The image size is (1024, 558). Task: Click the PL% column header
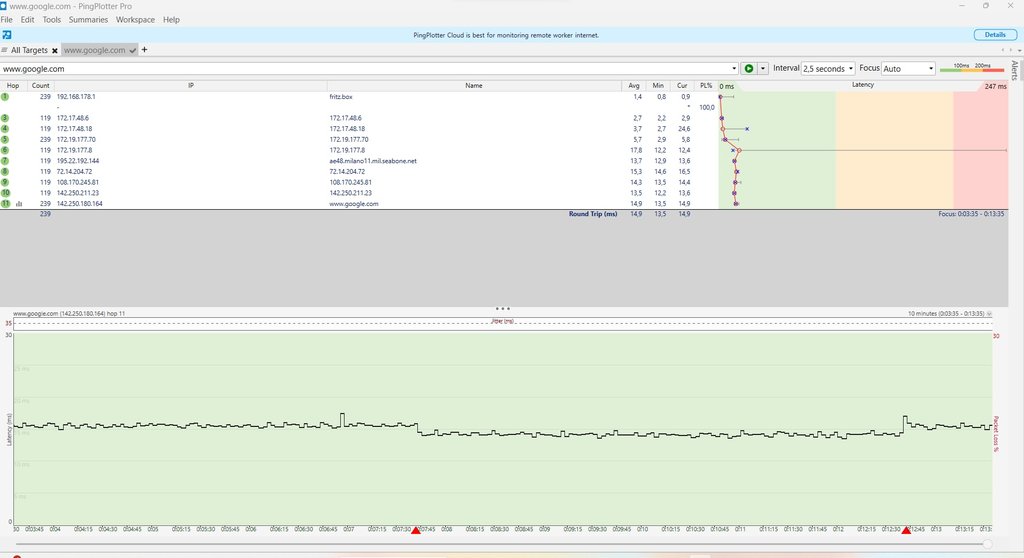[x=706, y=86]
